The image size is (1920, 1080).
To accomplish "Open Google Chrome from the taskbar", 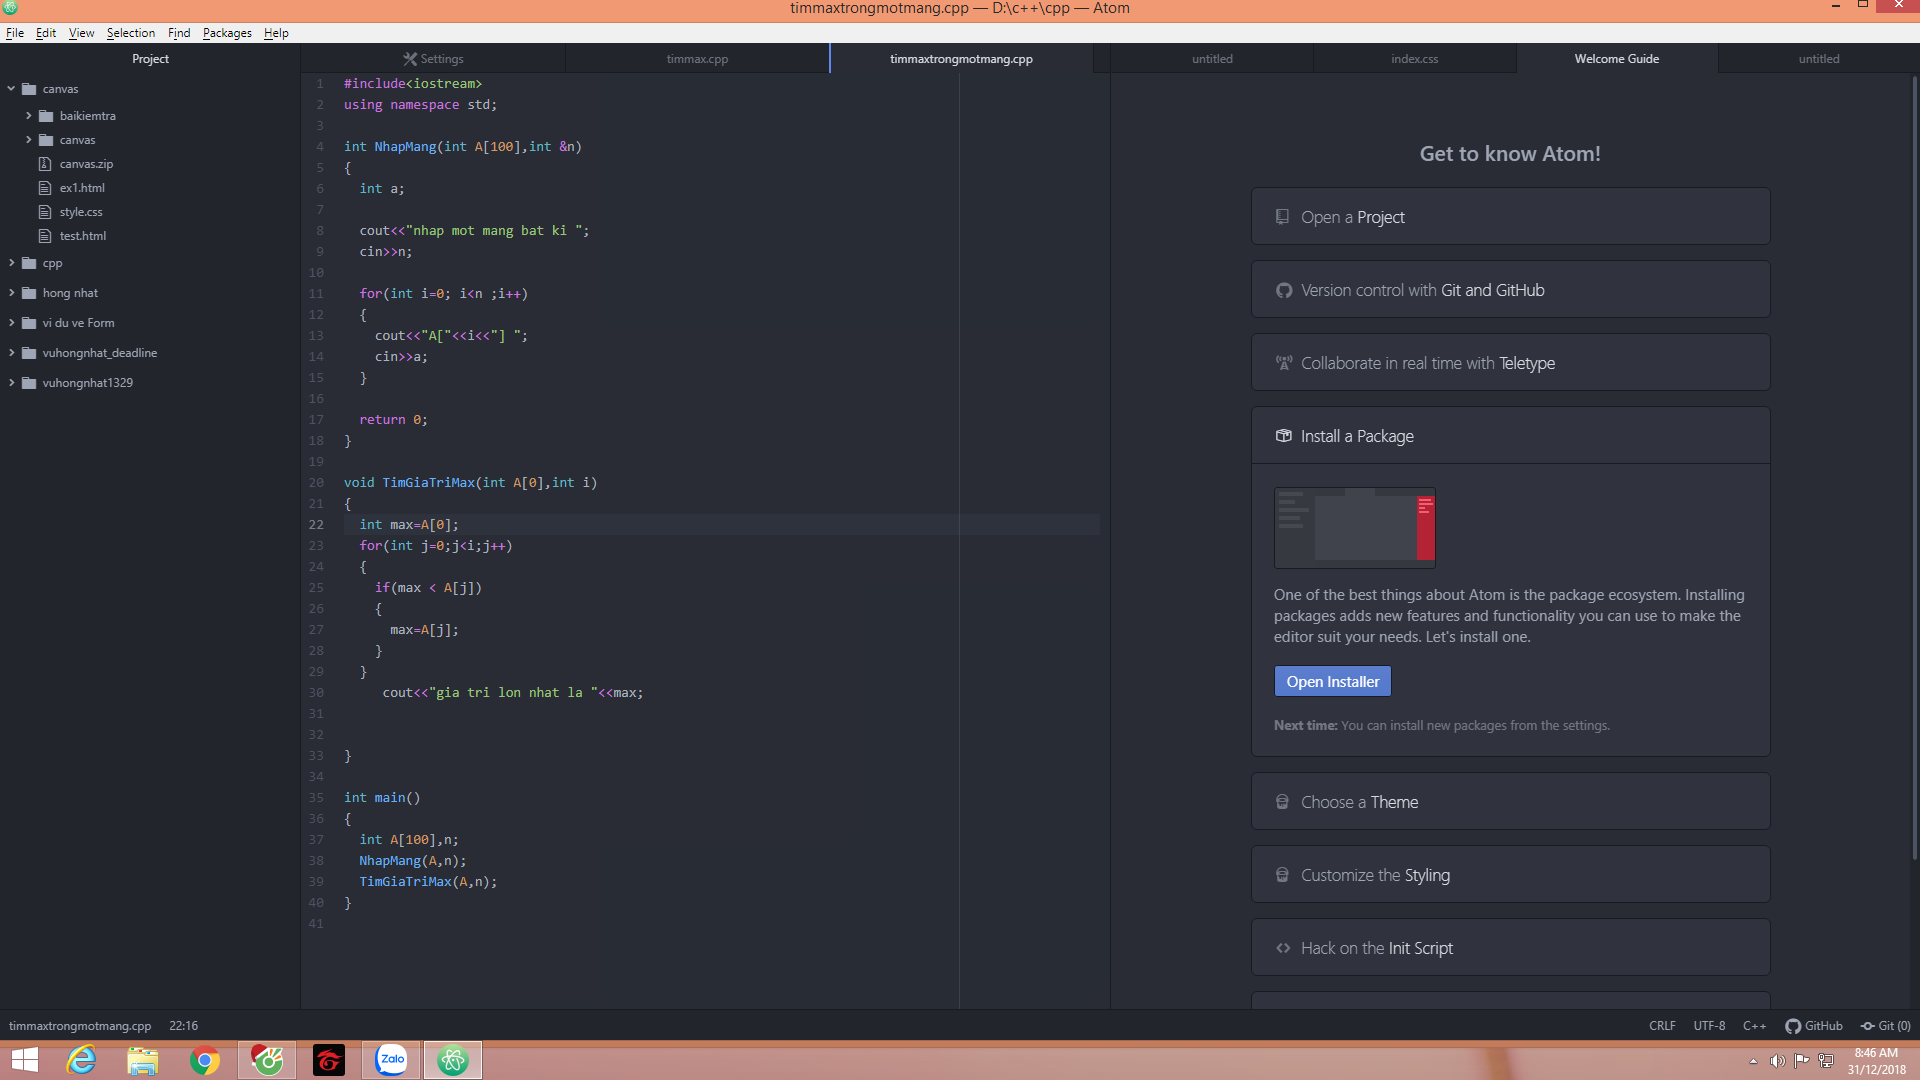I will click(x=205, y=1060).
